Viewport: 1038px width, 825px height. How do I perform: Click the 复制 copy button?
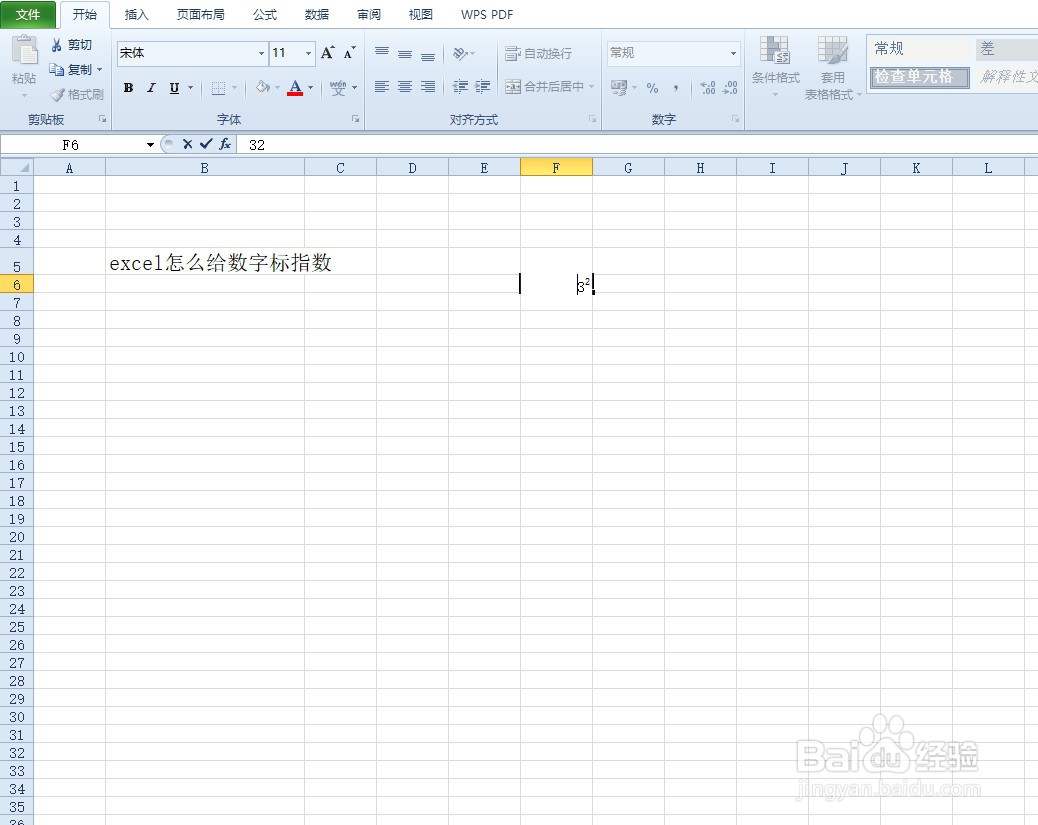click(74, 69)
